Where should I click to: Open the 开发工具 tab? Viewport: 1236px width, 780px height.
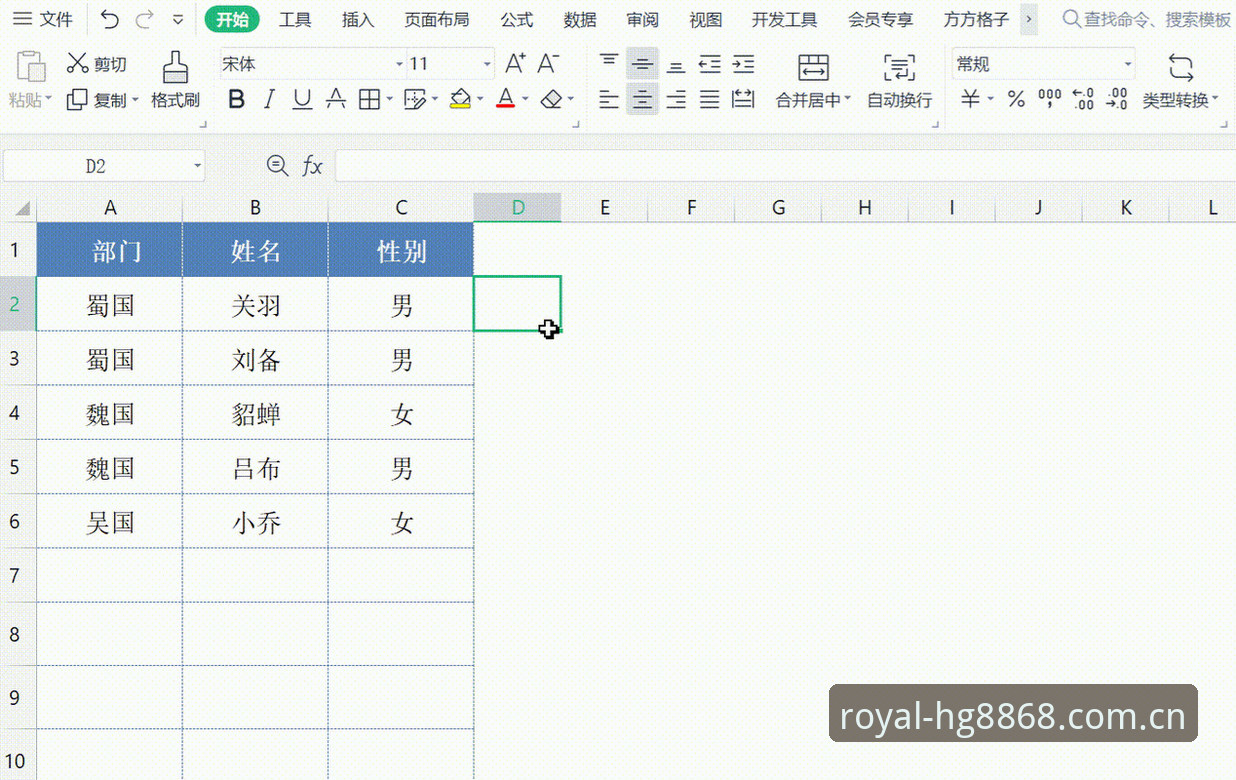click(x=784, y=19)
